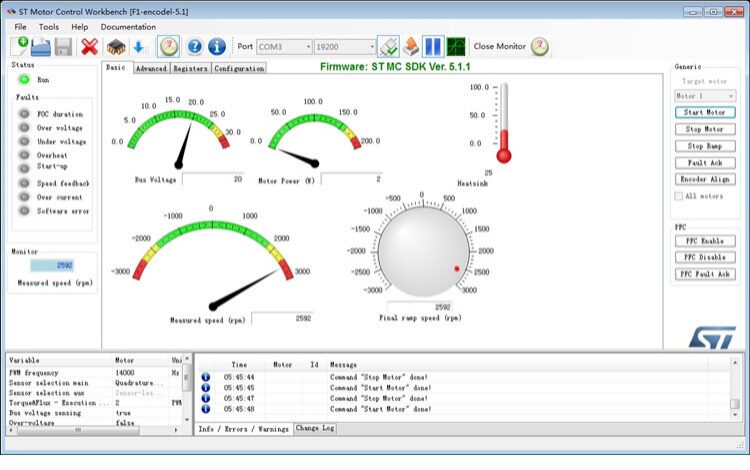750x470 pixels.
Task: Click info icon of the 05:45:45 message
Action: (206, 387)
